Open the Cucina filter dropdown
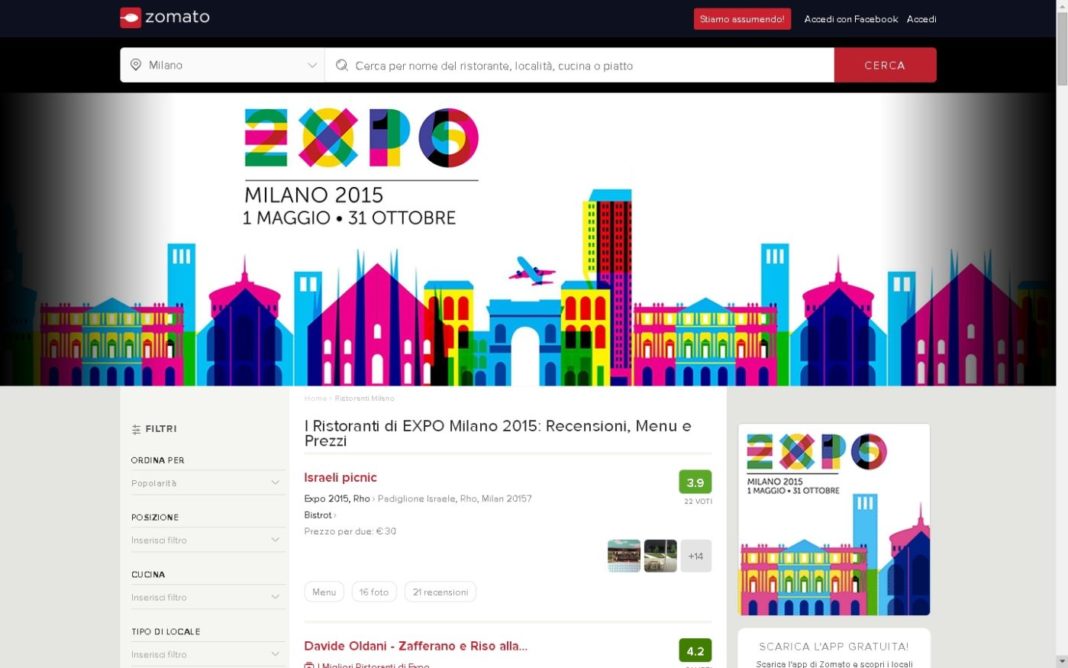1068x668 pixels. (x=206, y=597)
